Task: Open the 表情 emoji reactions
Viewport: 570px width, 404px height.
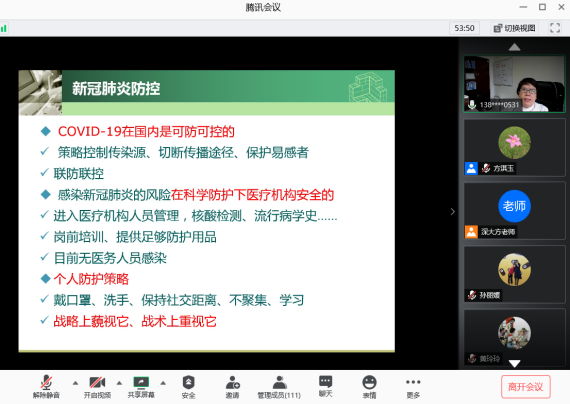Action: (369, 387)
